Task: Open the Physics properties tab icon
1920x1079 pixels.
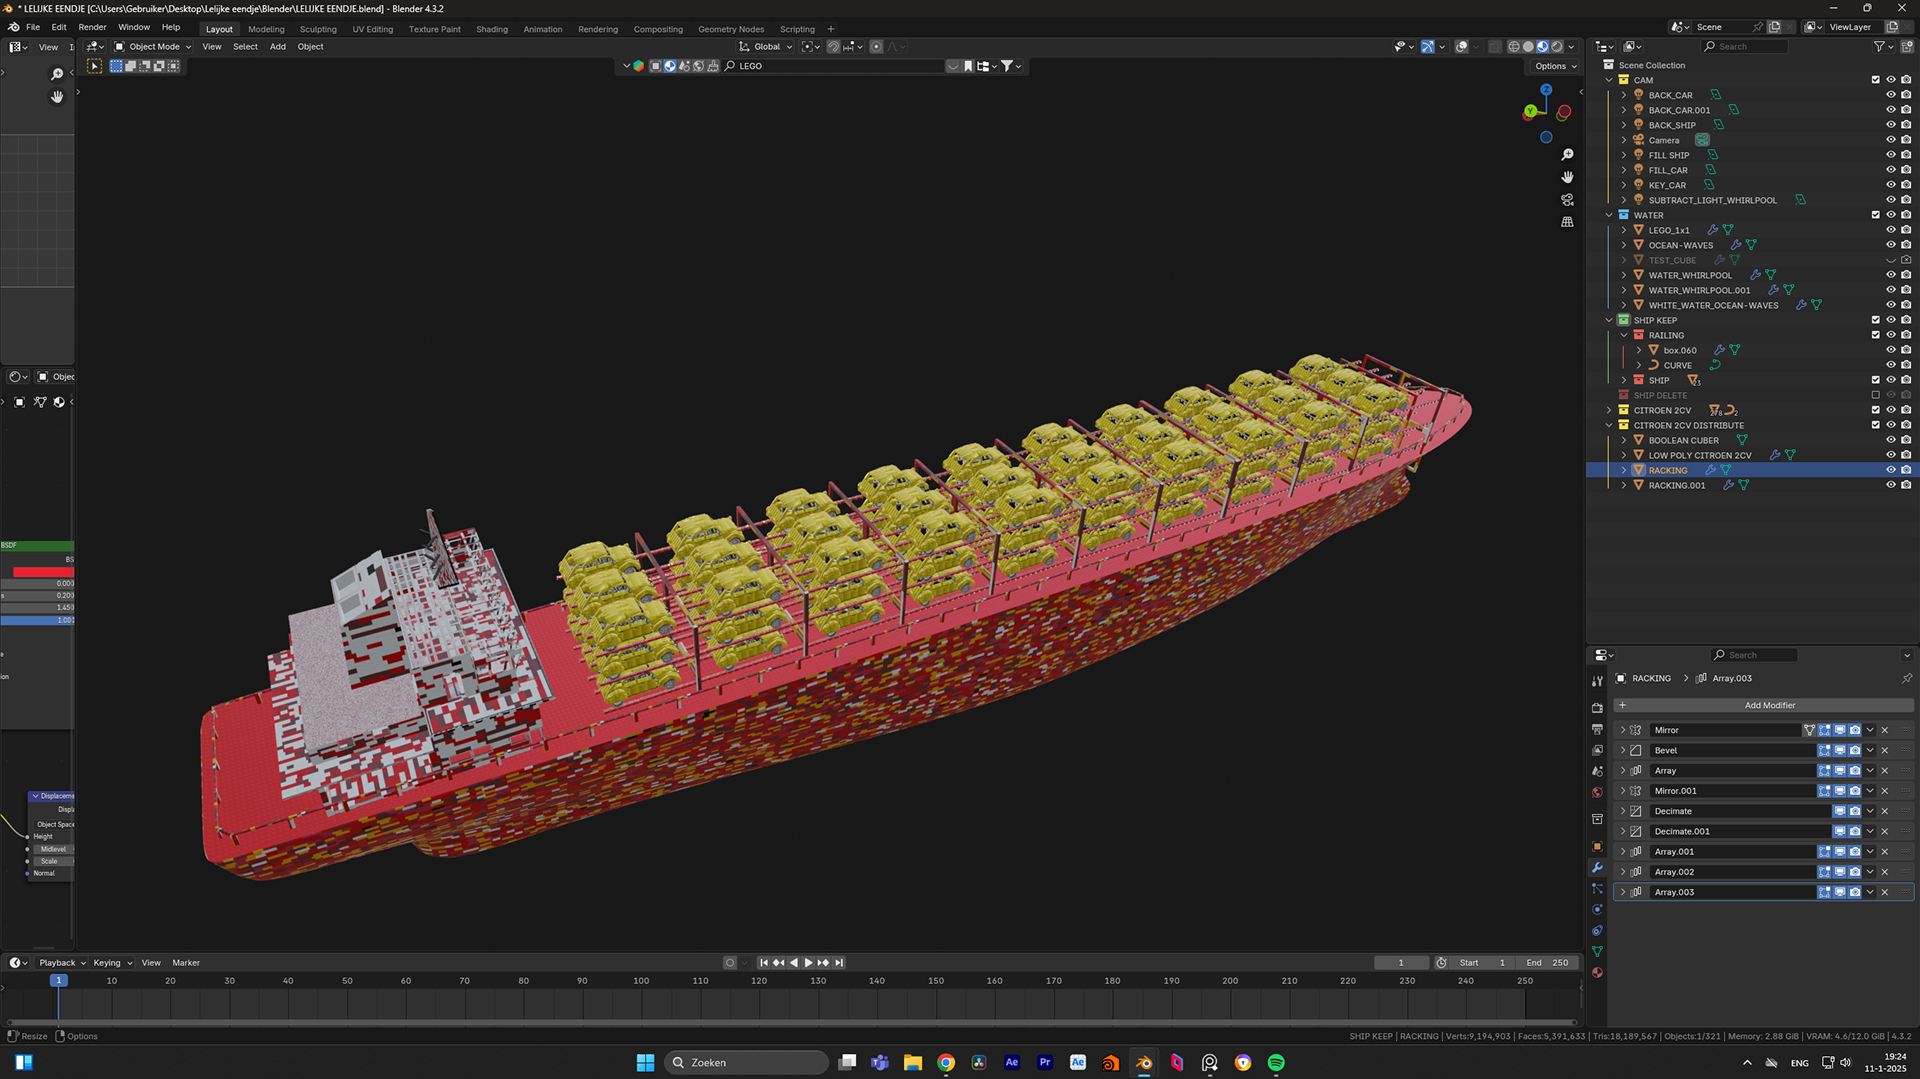Action: pos(1597,909)
